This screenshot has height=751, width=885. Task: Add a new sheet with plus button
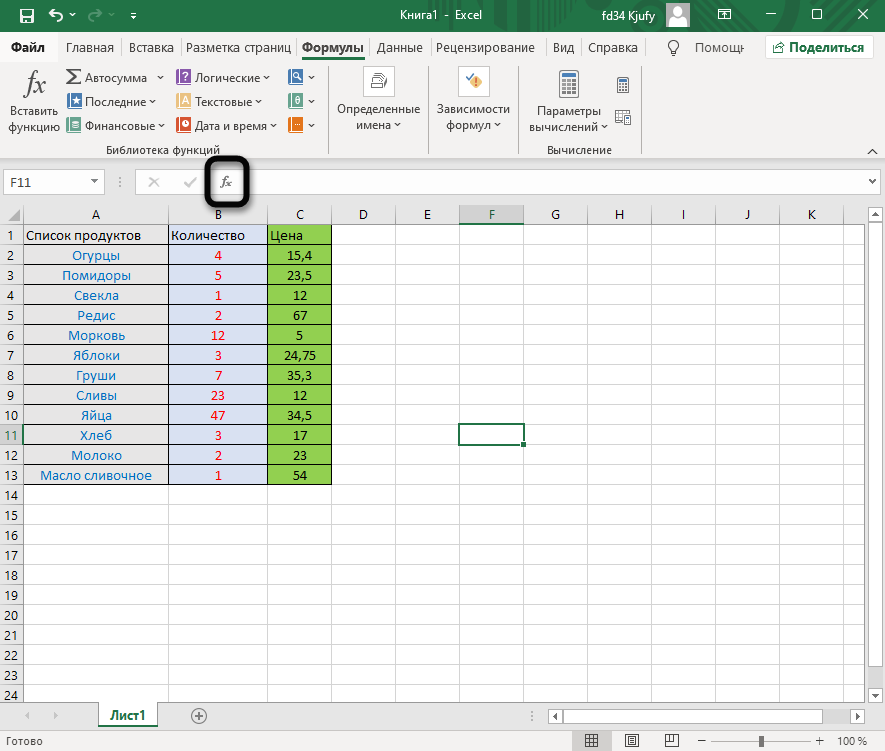[199, 716]
